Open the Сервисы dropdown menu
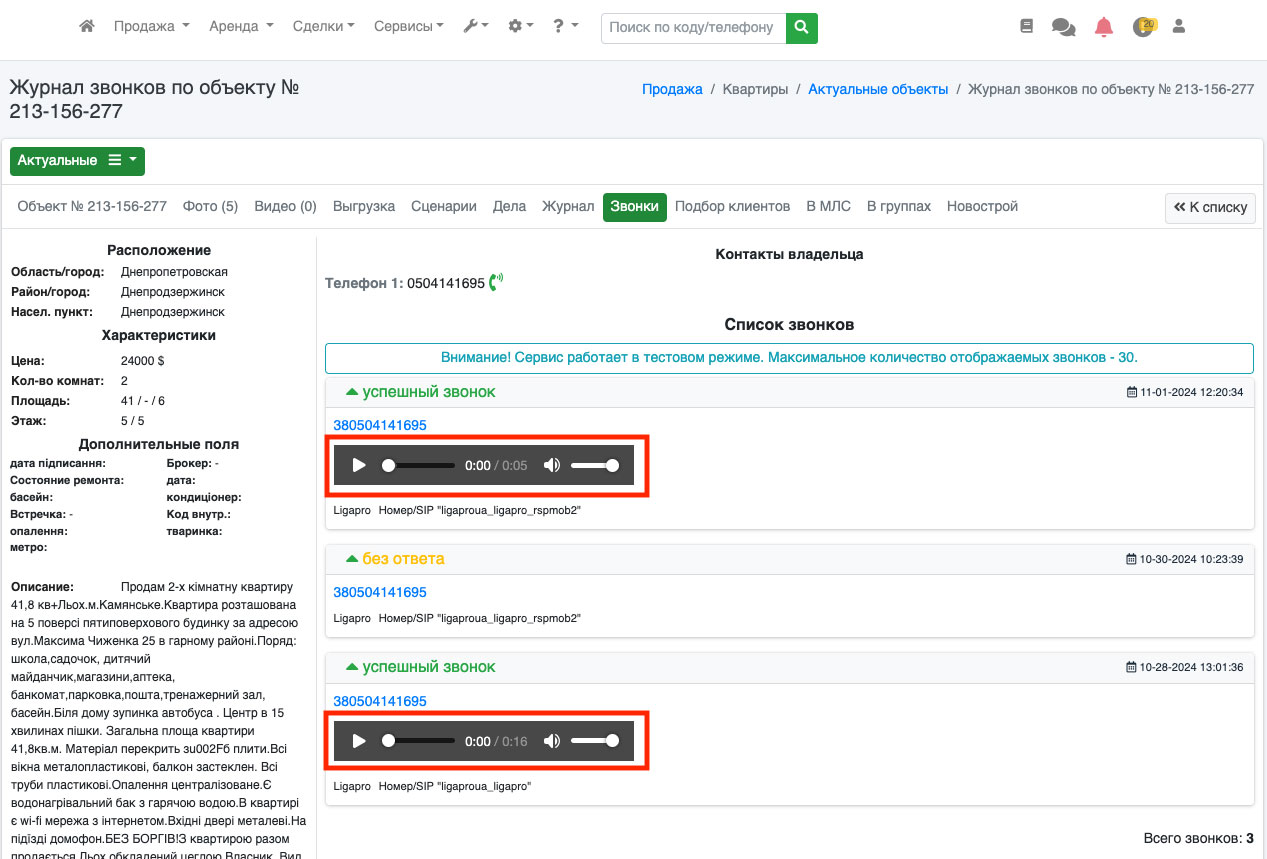 [408, 27]
